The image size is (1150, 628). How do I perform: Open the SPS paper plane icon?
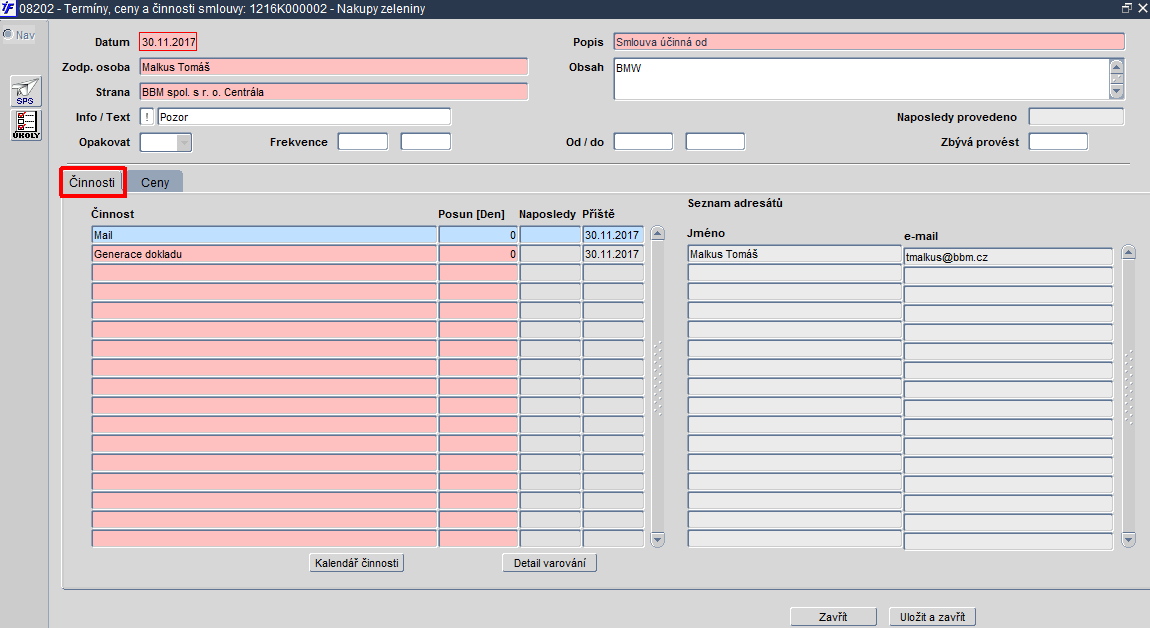tap(26, 92)
